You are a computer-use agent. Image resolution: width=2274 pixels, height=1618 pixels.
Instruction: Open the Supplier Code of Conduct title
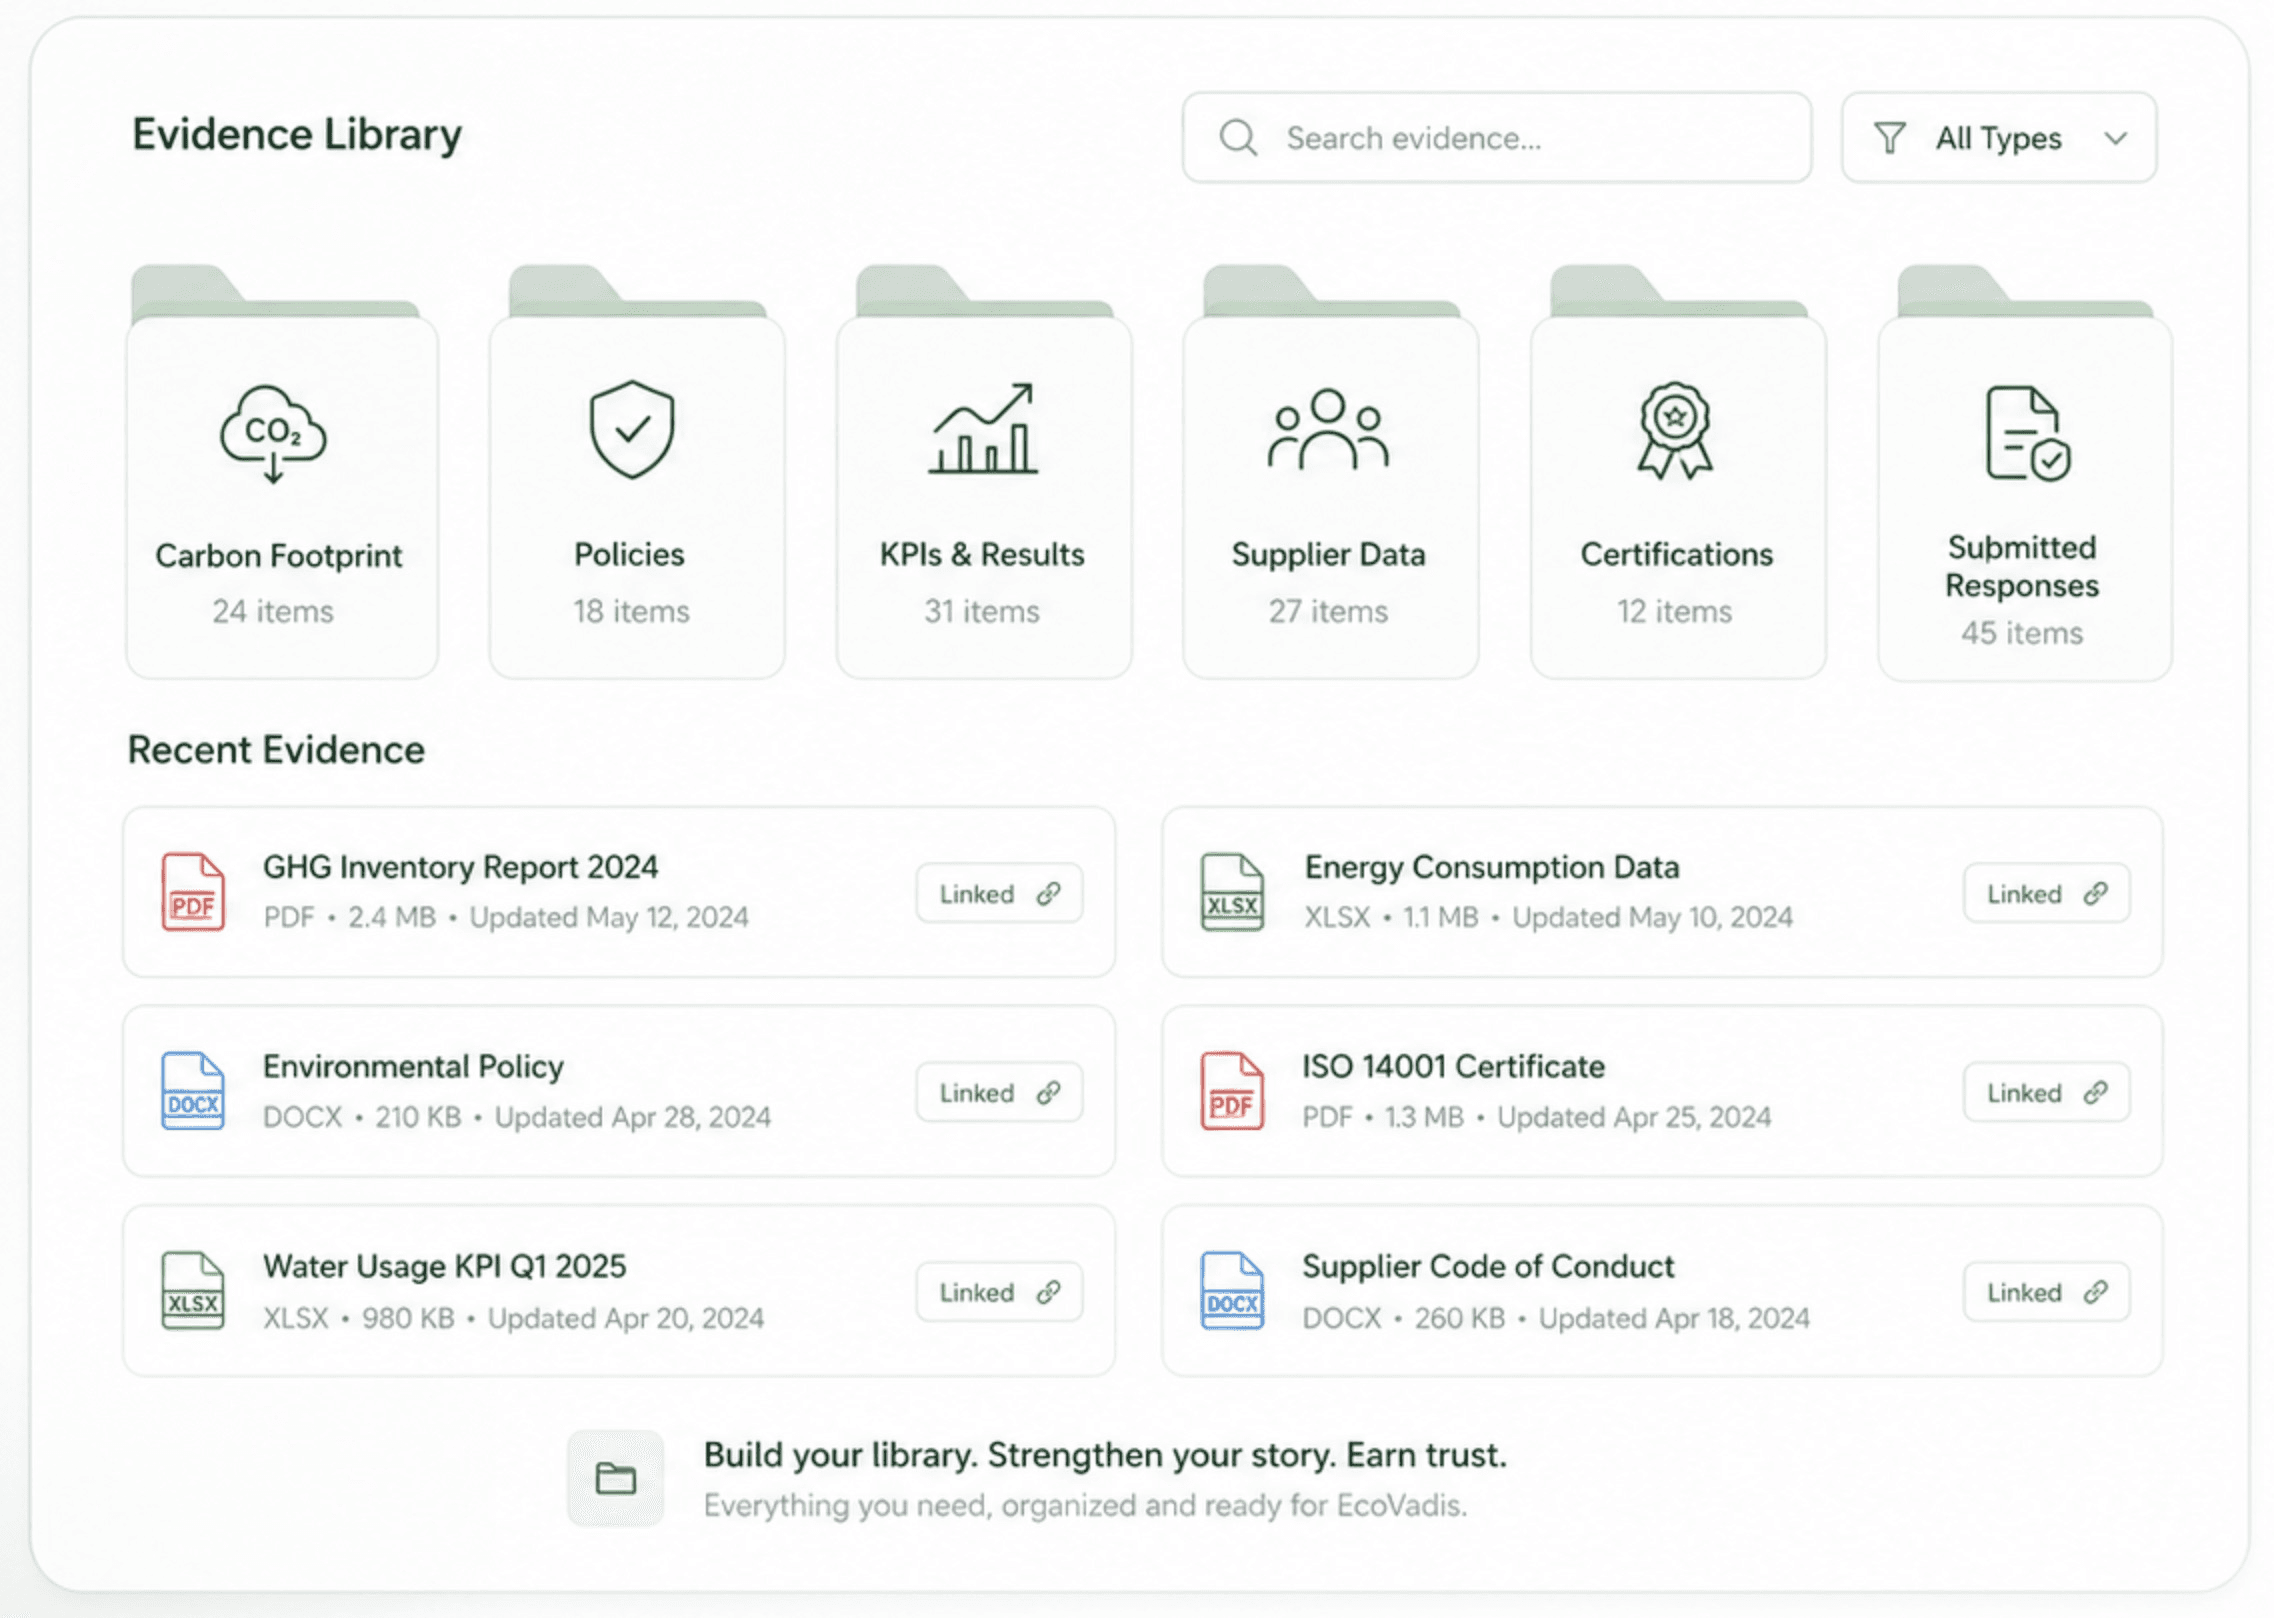[x=1488, y=1267]
